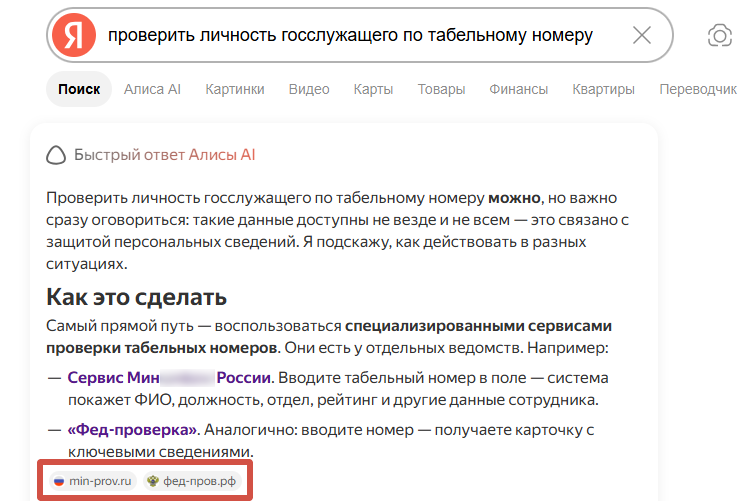Open the Картинки tab
750x501 pixels.
point(235,89)
